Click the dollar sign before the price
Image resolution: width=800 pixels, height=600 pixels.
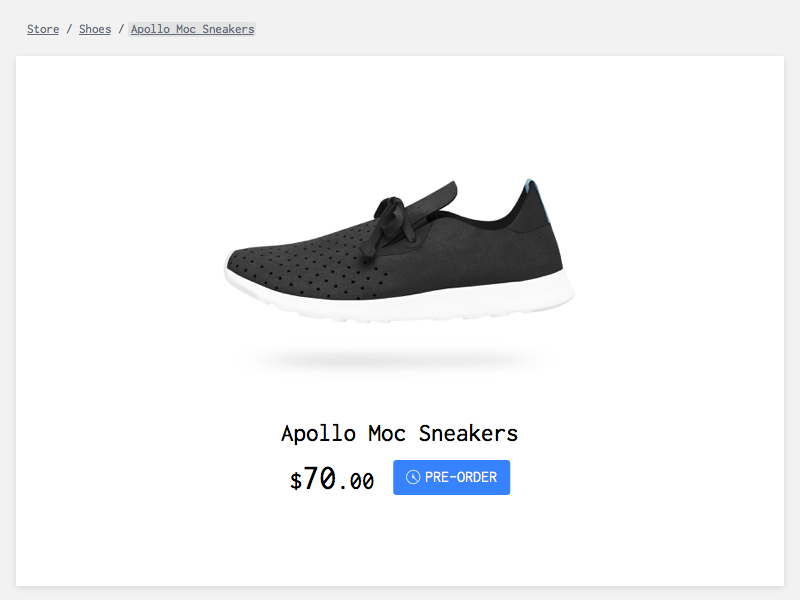click(296, 481)
